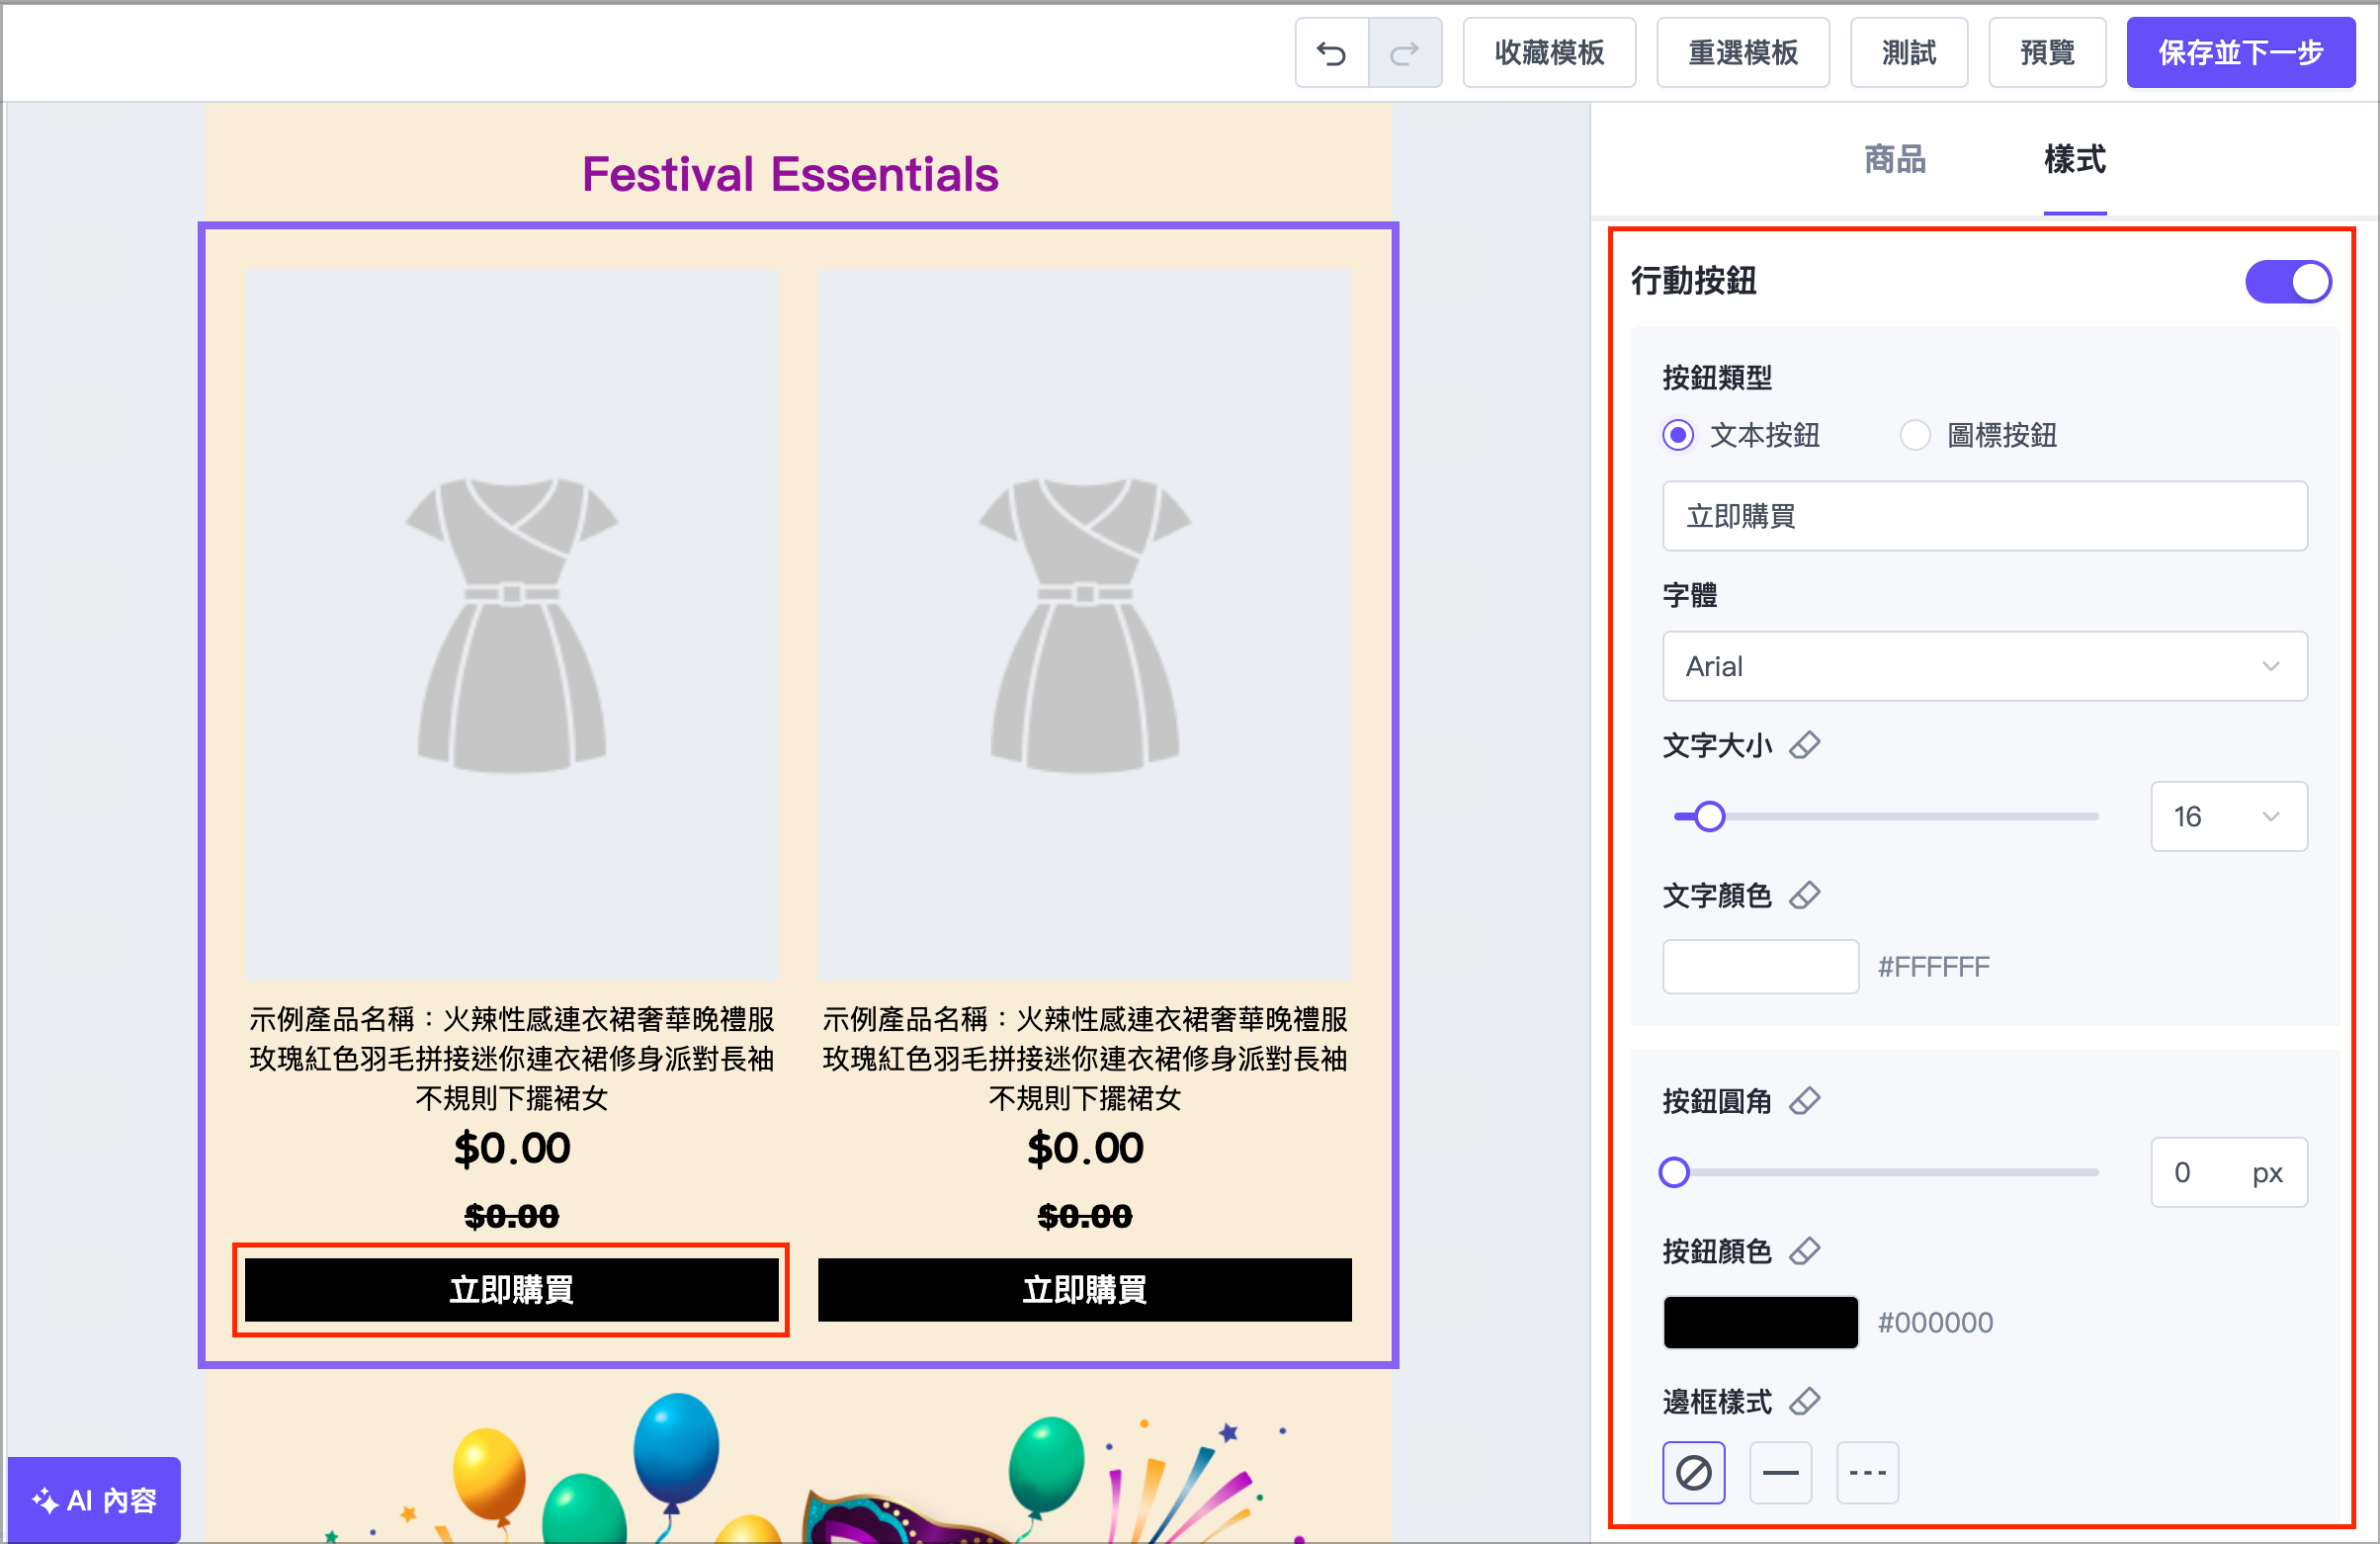Click the undo icon
Viewport: 2380px width, 1544px height.
click(x=1331, y=52)
